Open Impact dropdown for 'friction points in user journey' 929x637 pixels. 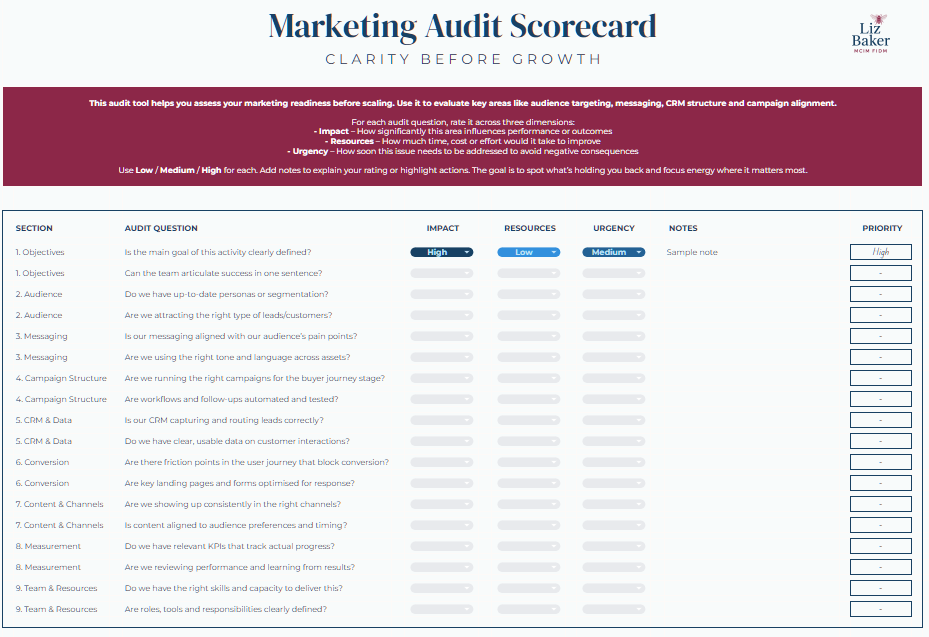(x=441, y=462)
